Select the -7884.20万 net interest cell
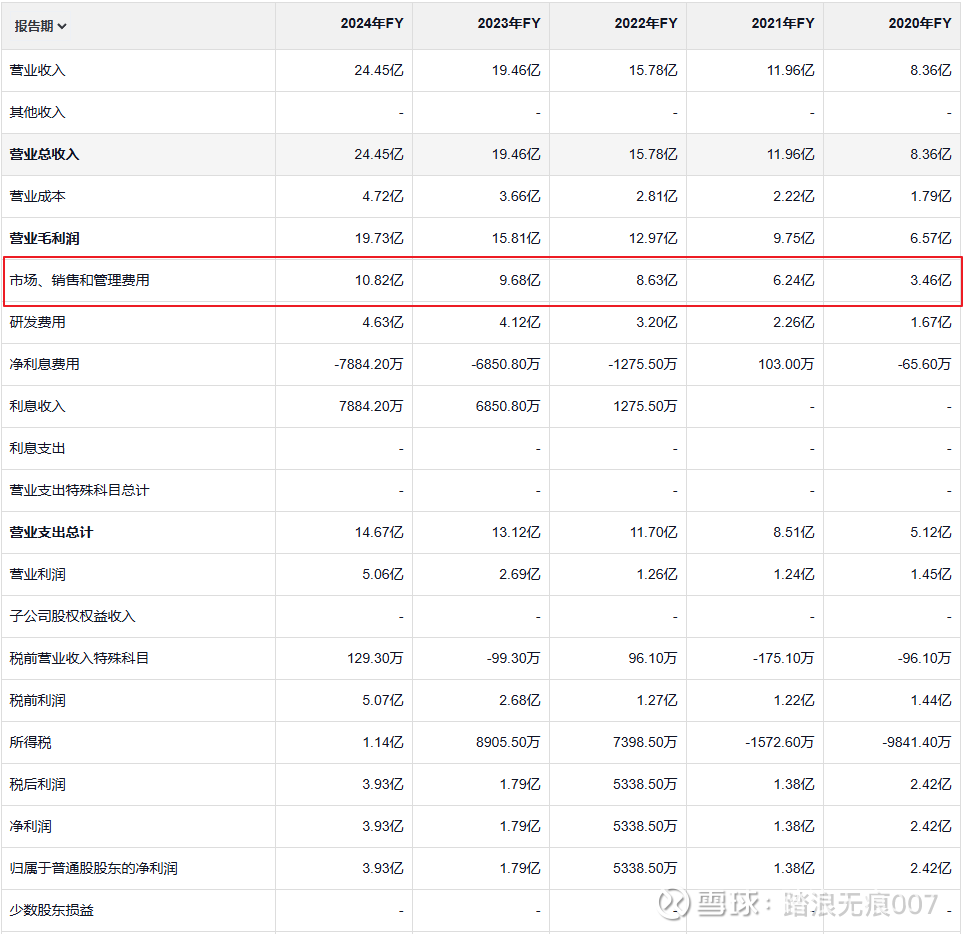This screenshot has width=966, height=934. point(368,365)
